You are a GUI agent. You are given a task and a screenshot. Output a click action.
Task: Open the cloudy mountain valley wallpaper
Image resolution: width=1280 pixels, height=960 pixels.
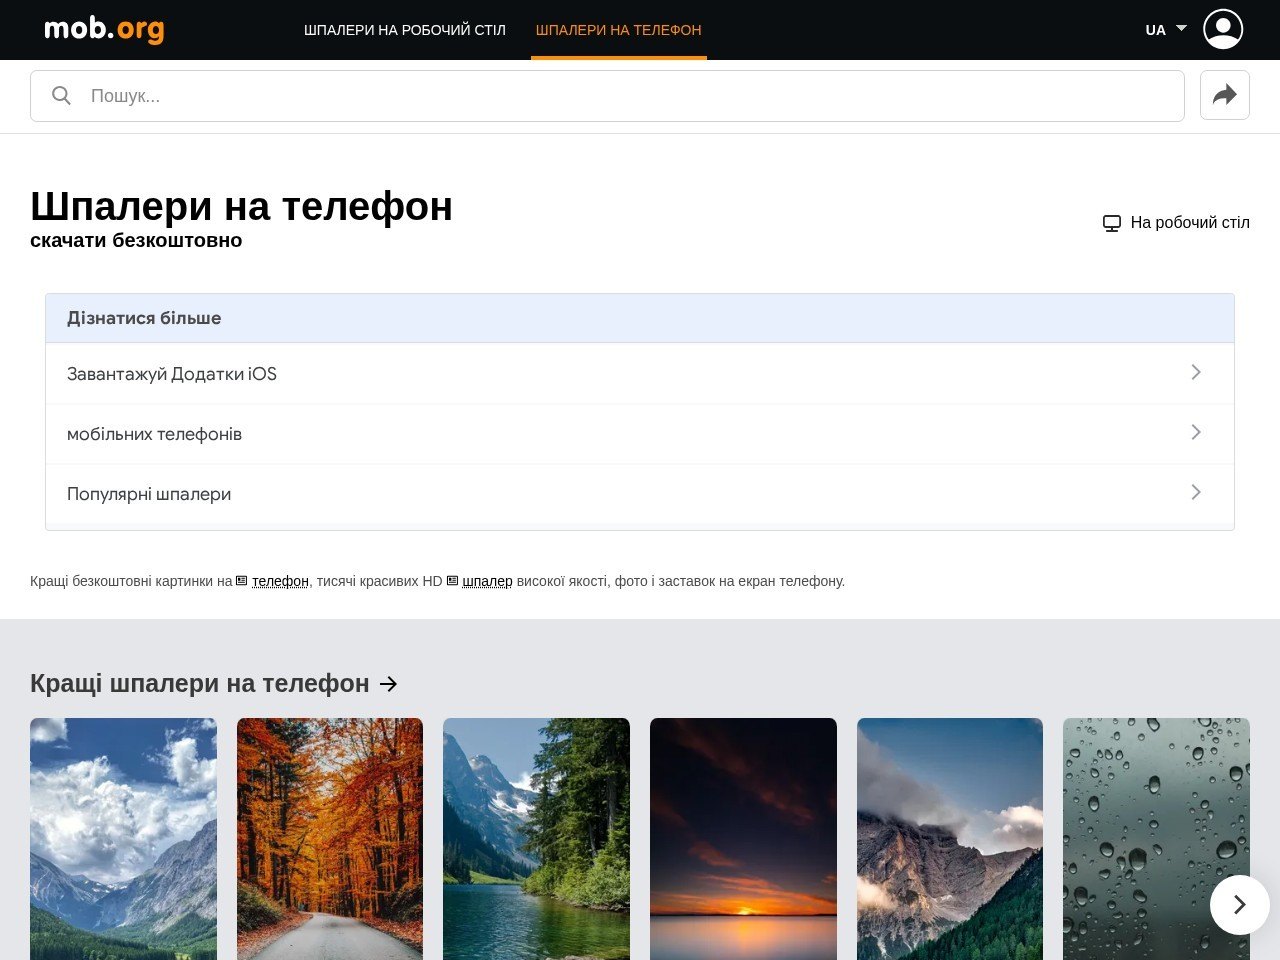[x=123, y=839]
